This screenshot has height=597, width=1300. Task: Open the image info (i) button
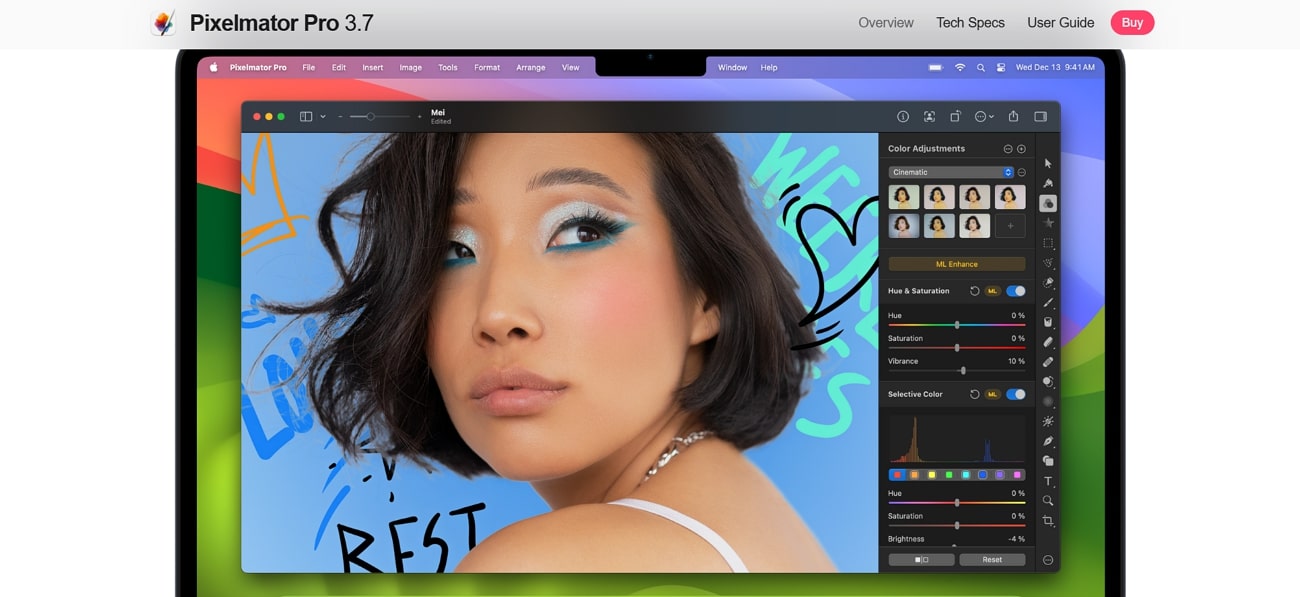[903, 117]
